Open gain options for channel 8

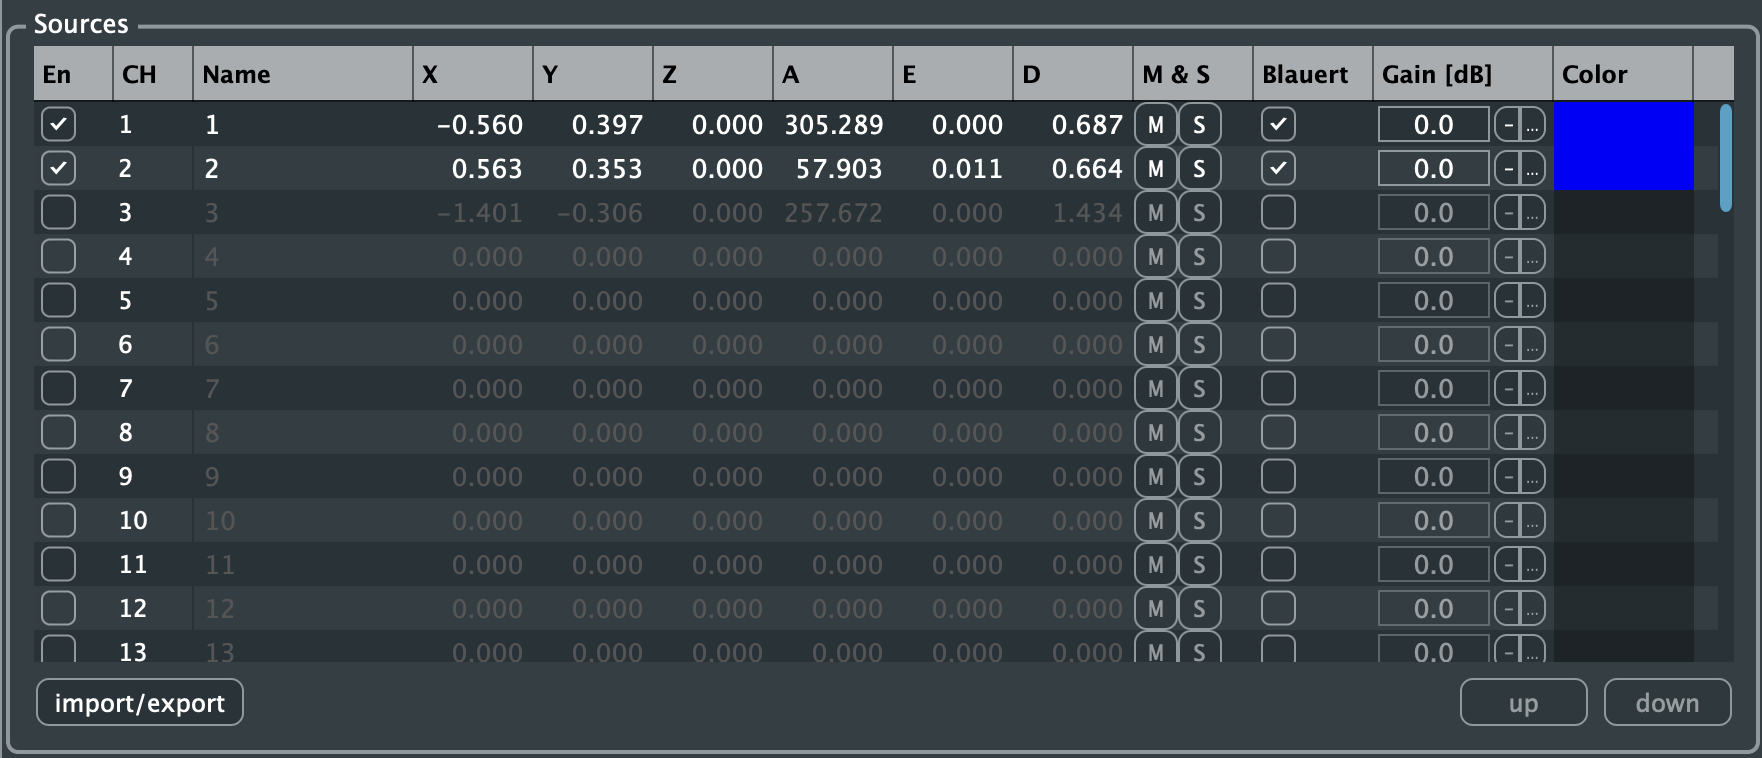(x=1533, y=433)
